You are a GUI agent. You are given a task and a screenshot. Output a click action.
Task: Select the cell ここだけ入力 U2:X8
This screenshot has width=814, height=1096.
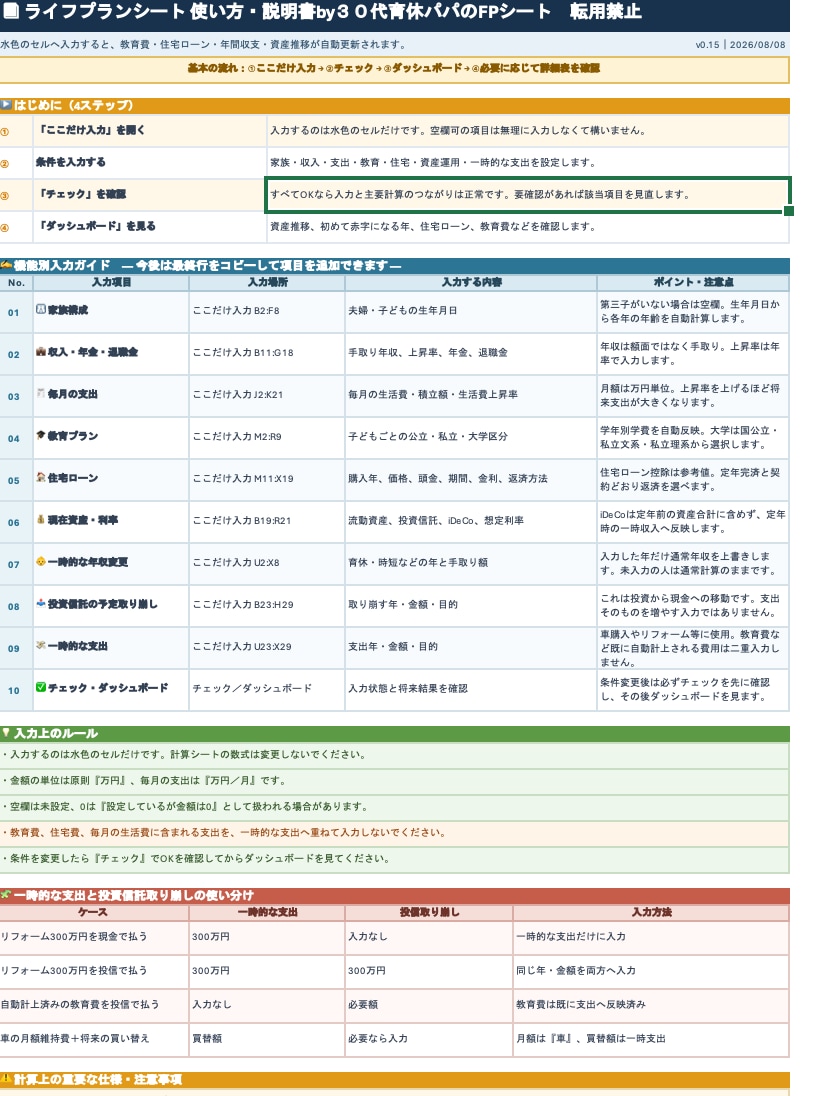point(267,563)
